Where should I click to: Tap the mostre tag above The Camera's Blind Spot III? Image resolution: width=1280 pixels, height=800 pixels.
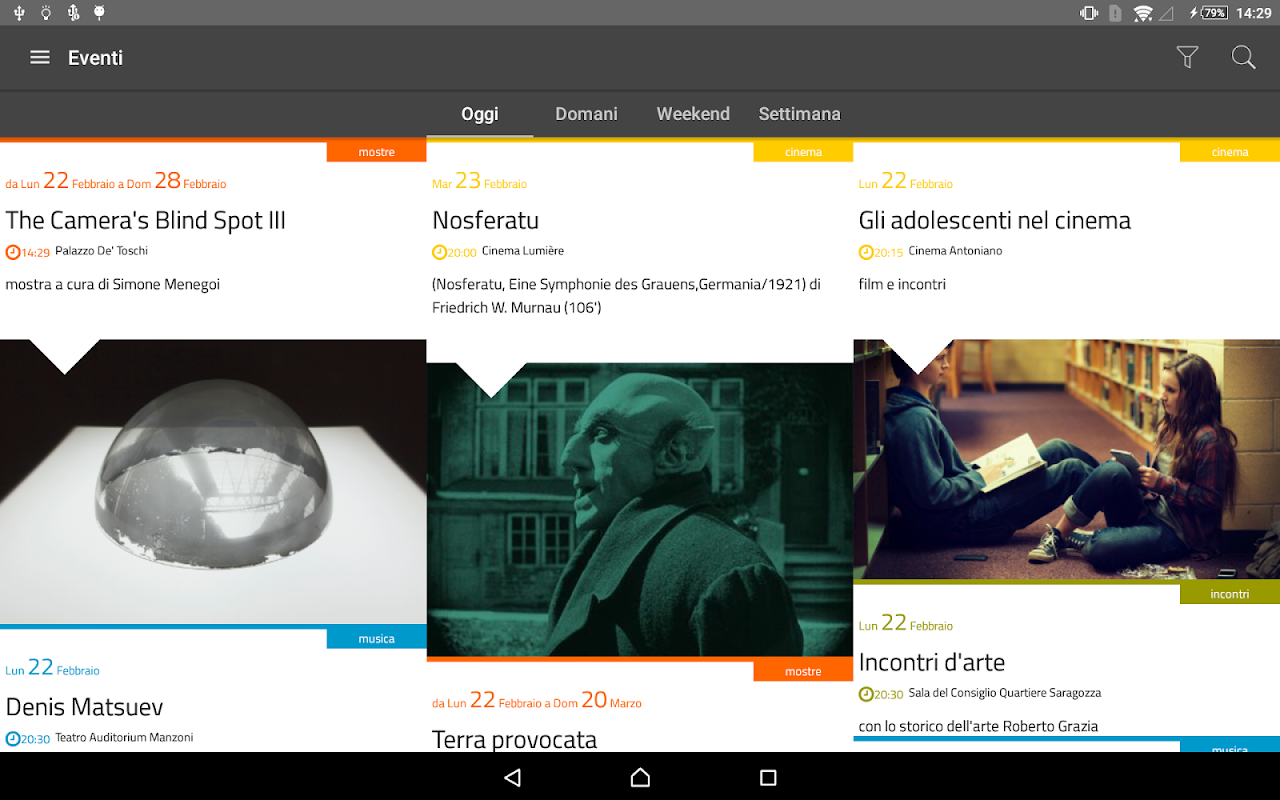[x=377, y=152]
